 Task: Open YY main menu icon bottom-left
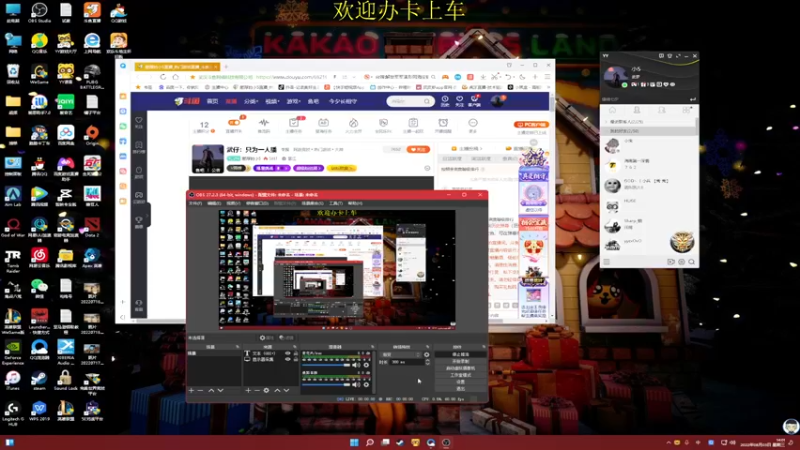click(x=607, y=262)
